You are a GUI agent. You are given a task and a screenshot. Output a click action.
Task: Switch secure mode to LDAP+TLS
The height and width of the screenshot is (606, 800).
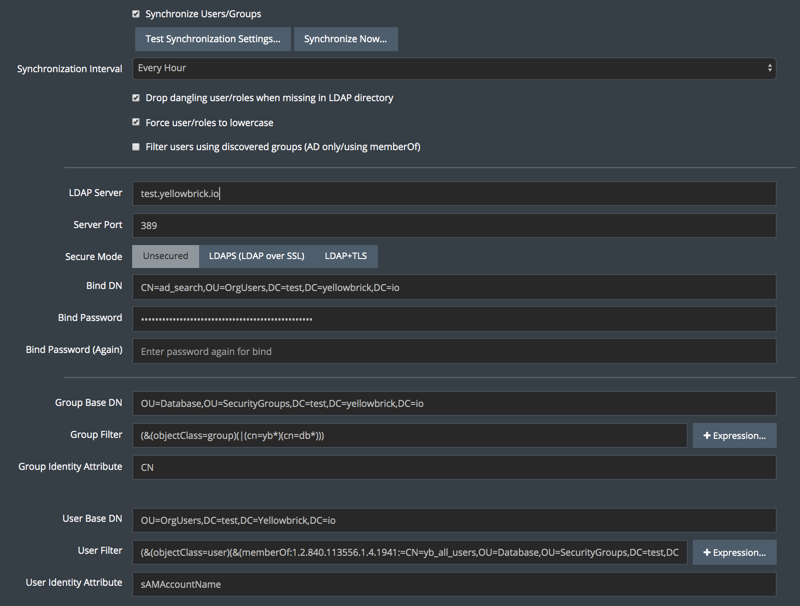click(345, 256)
